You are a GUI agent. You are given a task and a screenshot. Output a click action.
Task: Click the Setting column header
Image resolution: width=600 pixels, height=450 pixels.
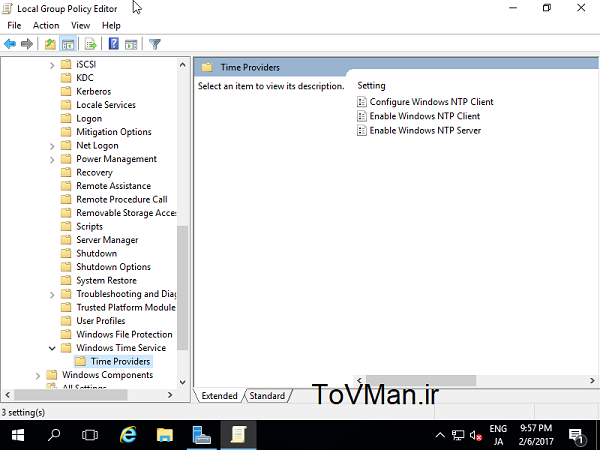[x=371, y=85]
